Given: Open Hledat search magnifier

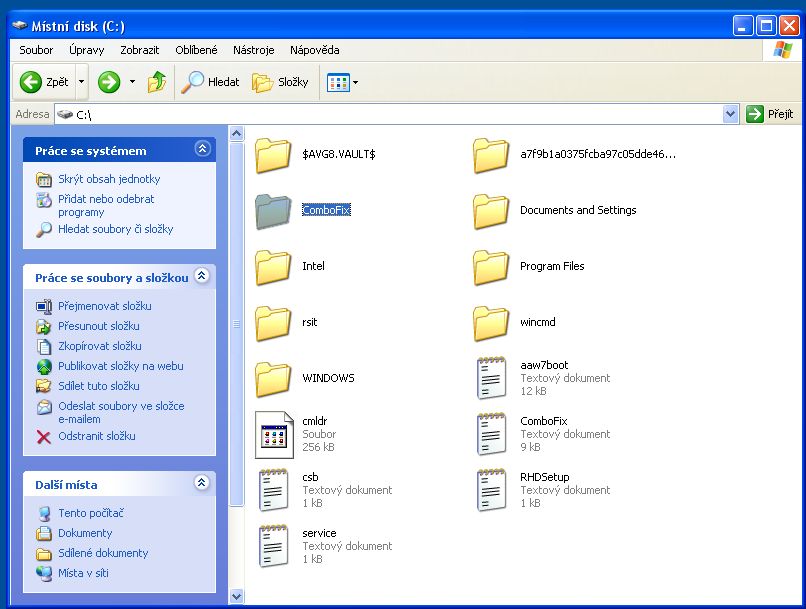Looking at the screenshot, I should coord(192,82).
